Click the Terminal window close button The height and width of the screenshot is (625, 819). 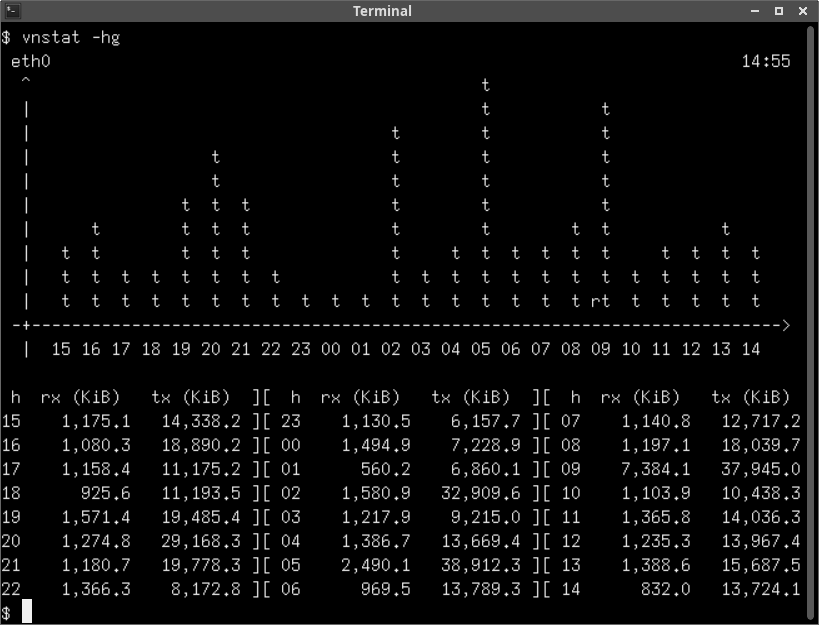801,11
